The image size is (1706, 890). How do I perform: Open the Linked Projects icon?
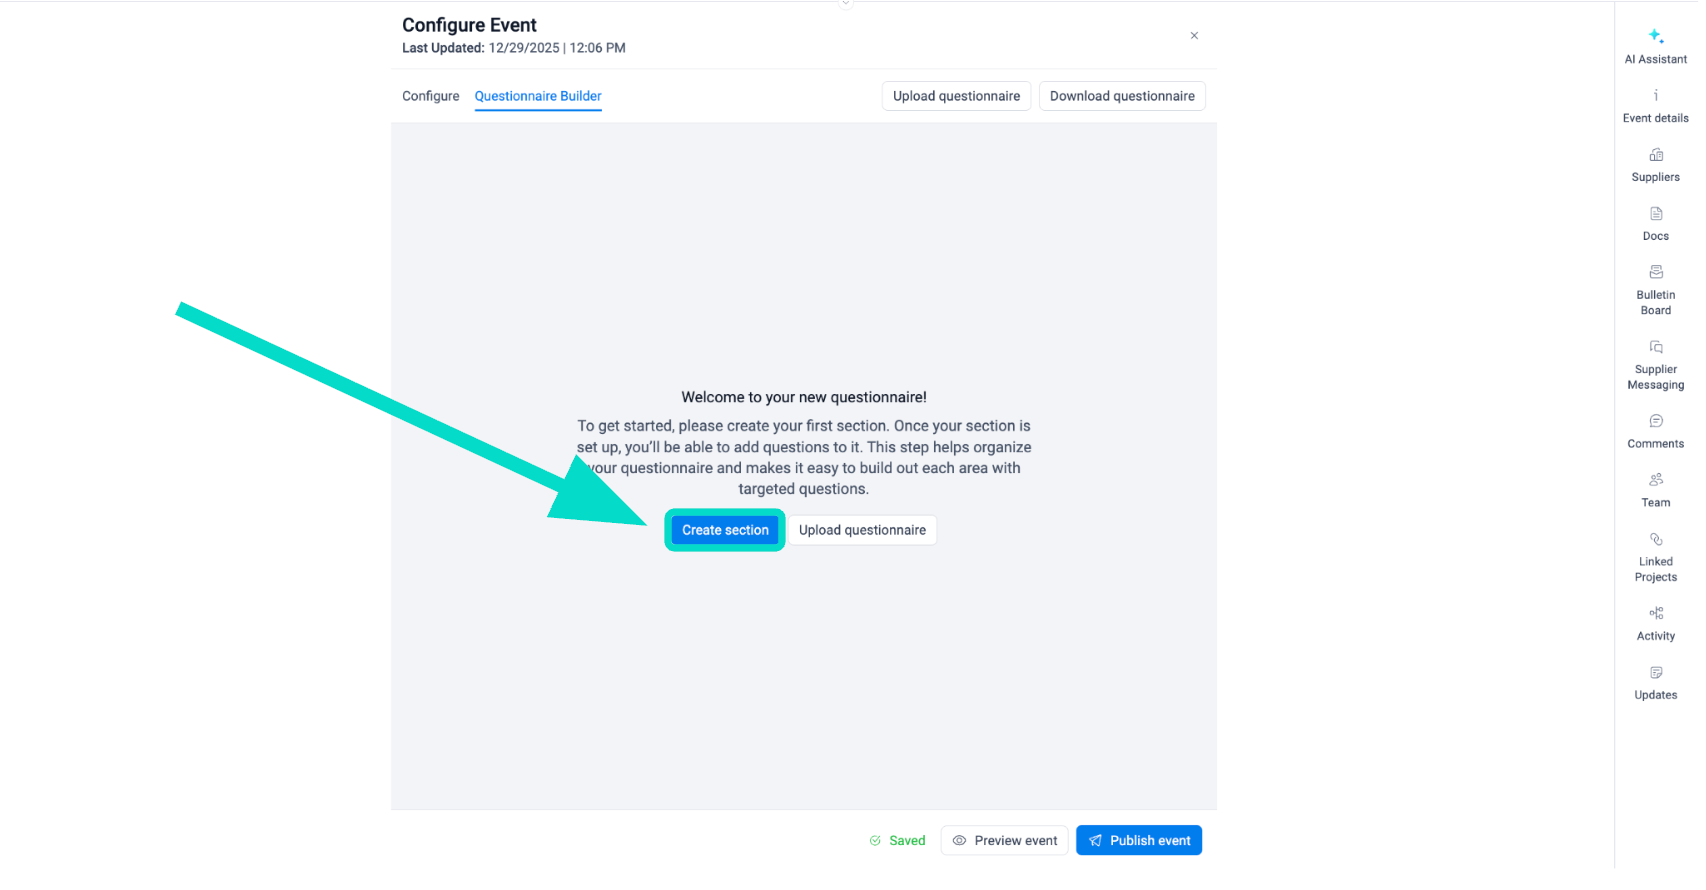point(1655,539)
